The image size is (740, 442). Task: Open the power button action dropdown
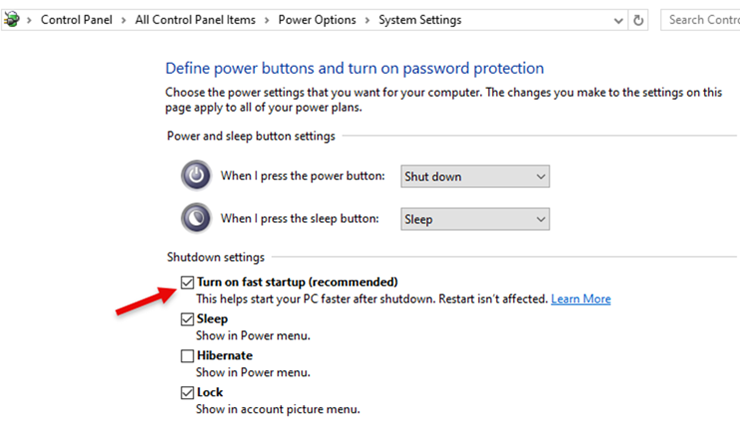[475, 177]
